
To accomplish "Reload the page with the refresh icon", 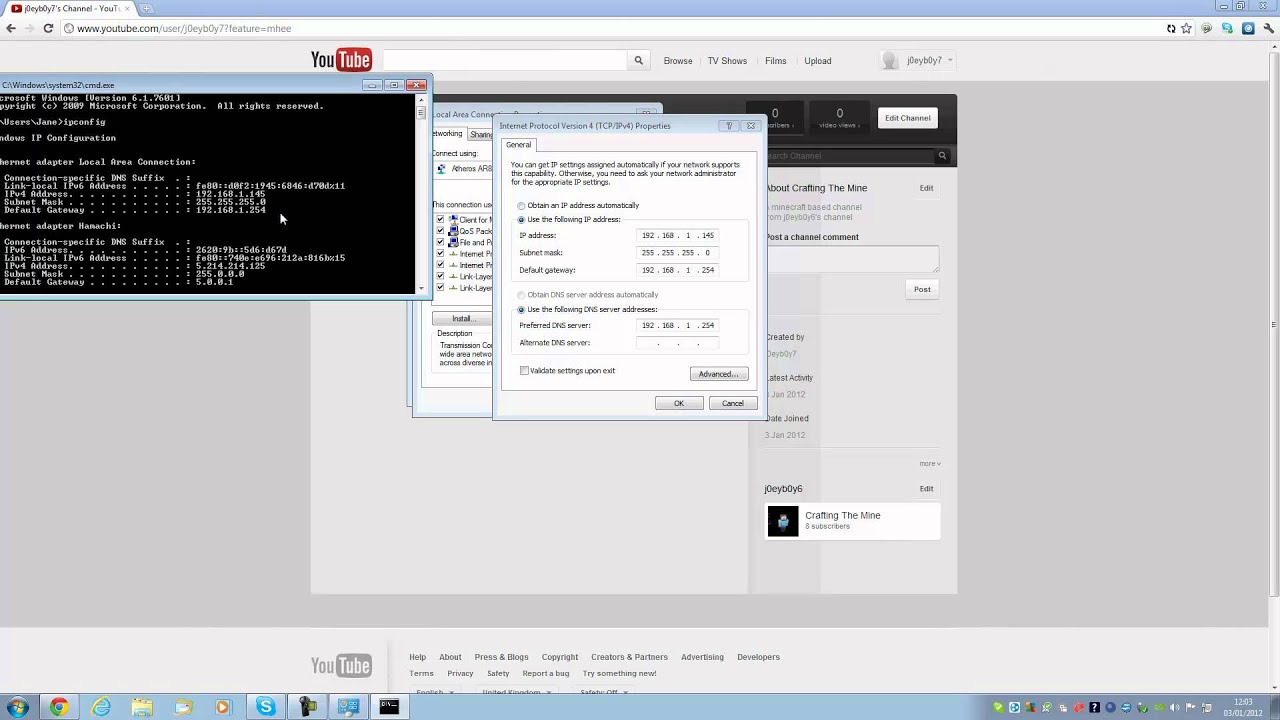I will click(48, 28).
